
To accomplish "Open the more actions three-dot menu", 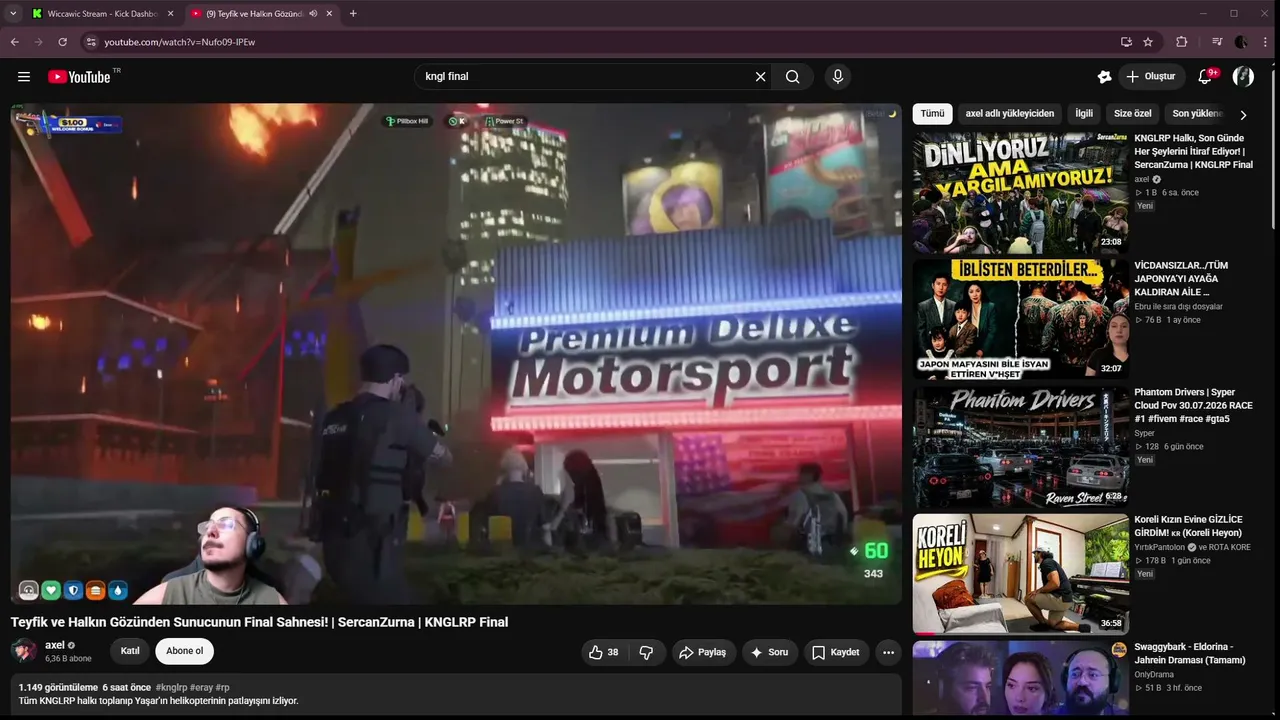I will click(888, 652).
